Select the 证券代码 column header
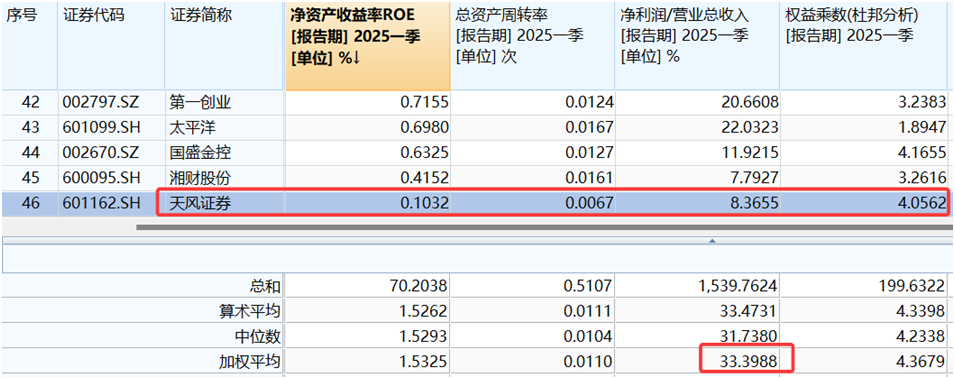 coord(111,46)
